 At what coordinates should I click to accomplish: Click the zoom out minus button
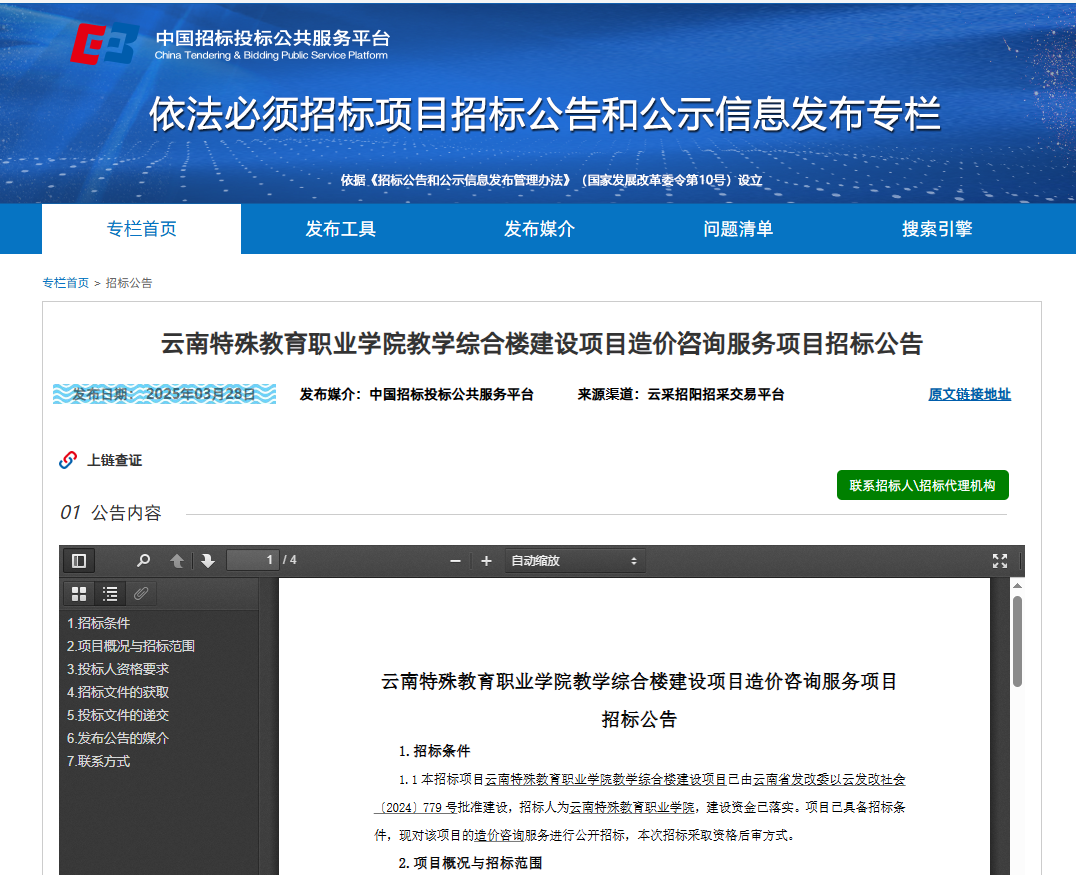(456, 561)
